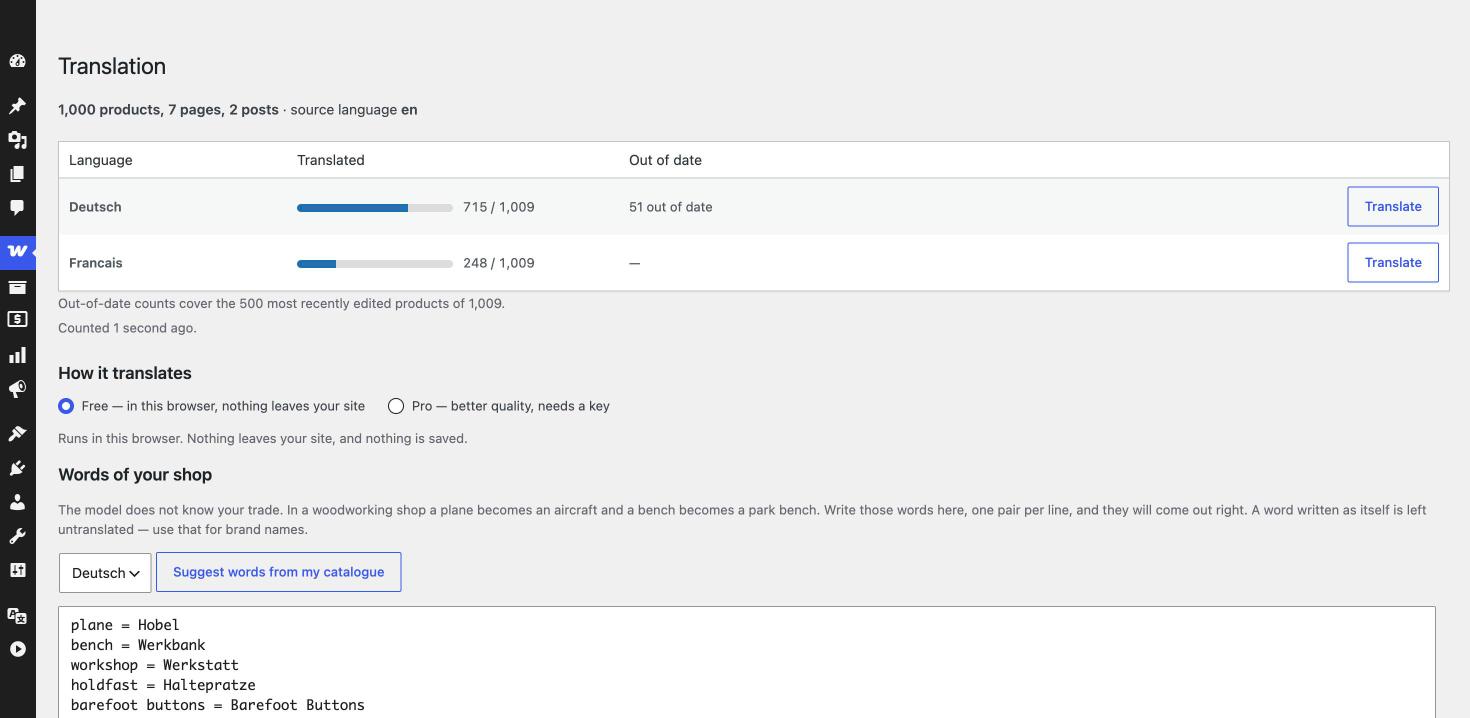Open Payments dollar sign icon
This screenshot has height=718, width=1470.
(17, 320)
